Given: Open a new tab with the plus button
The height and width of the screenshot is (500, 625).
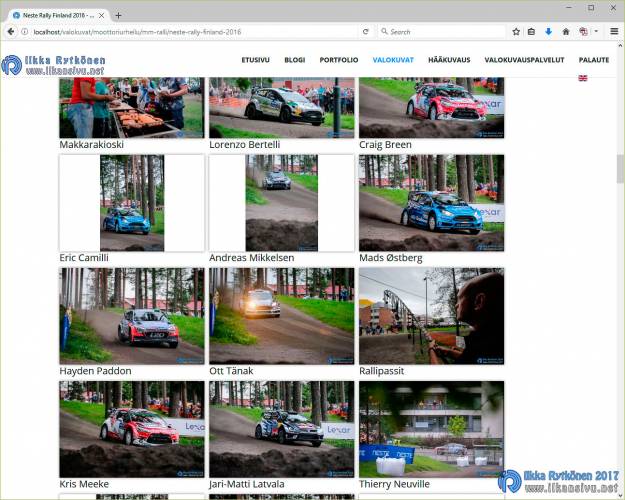Looking at the screenshot, I should [118, 15].
